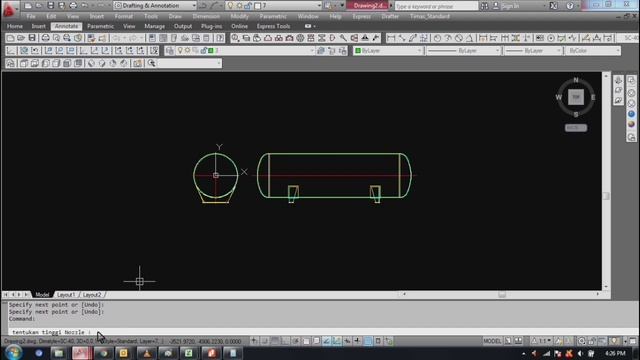Click the Windows Start button
The height and width of the screenshot is (360, 640).
[13, 352]
